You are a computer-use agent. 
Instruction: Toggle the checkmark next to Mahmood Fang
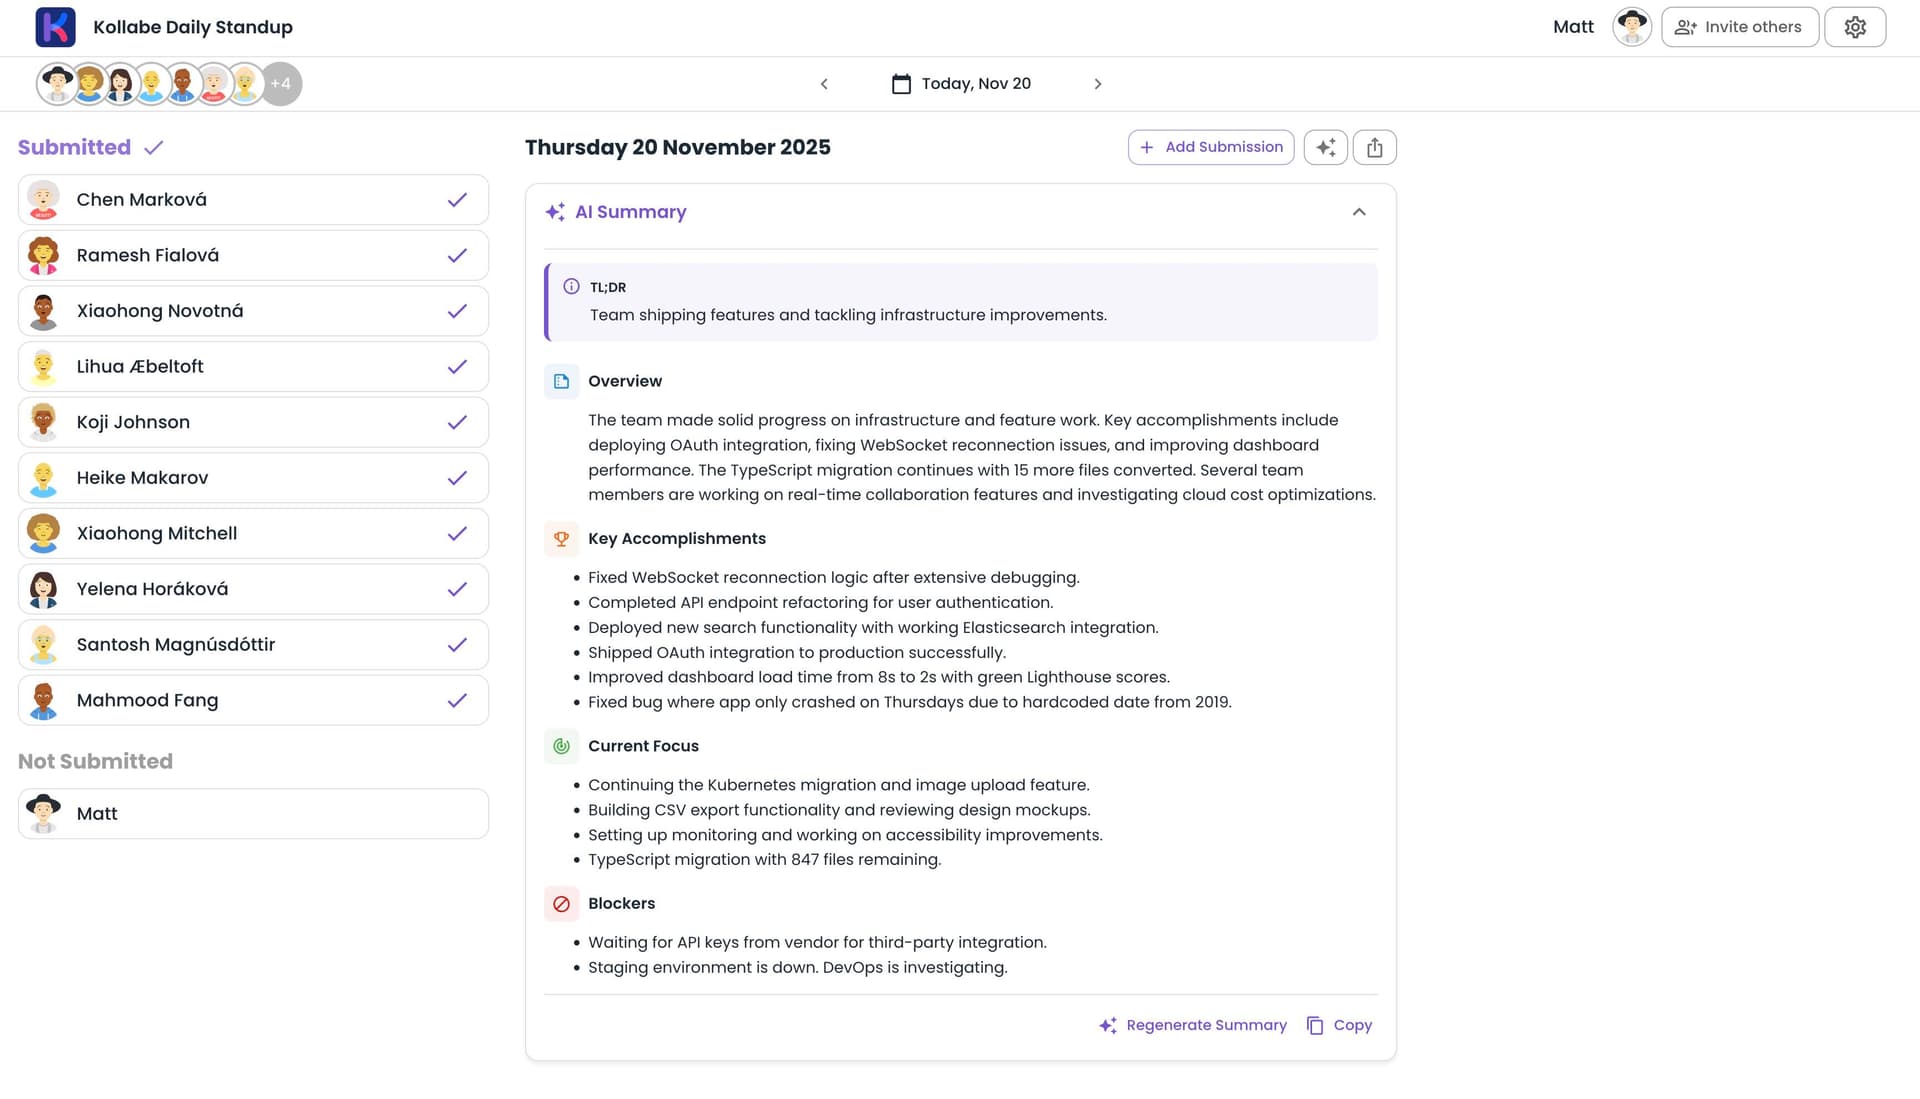(x=459, y=700)
